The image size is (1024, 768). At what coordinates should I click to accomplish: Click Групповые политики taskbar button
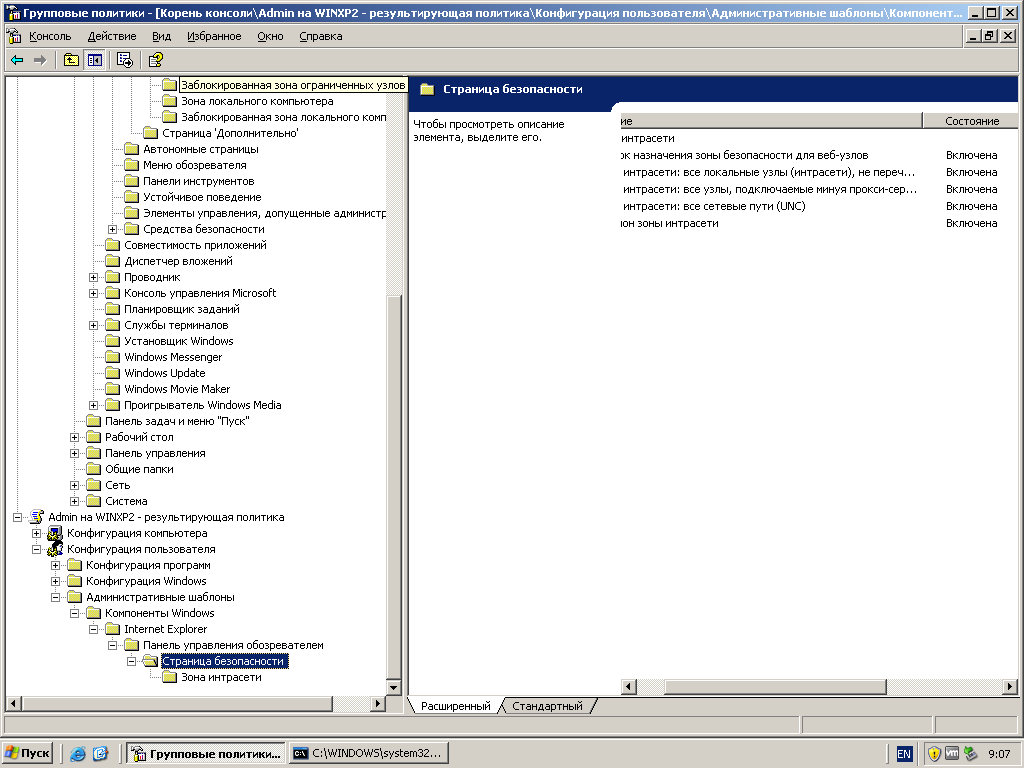206,754
